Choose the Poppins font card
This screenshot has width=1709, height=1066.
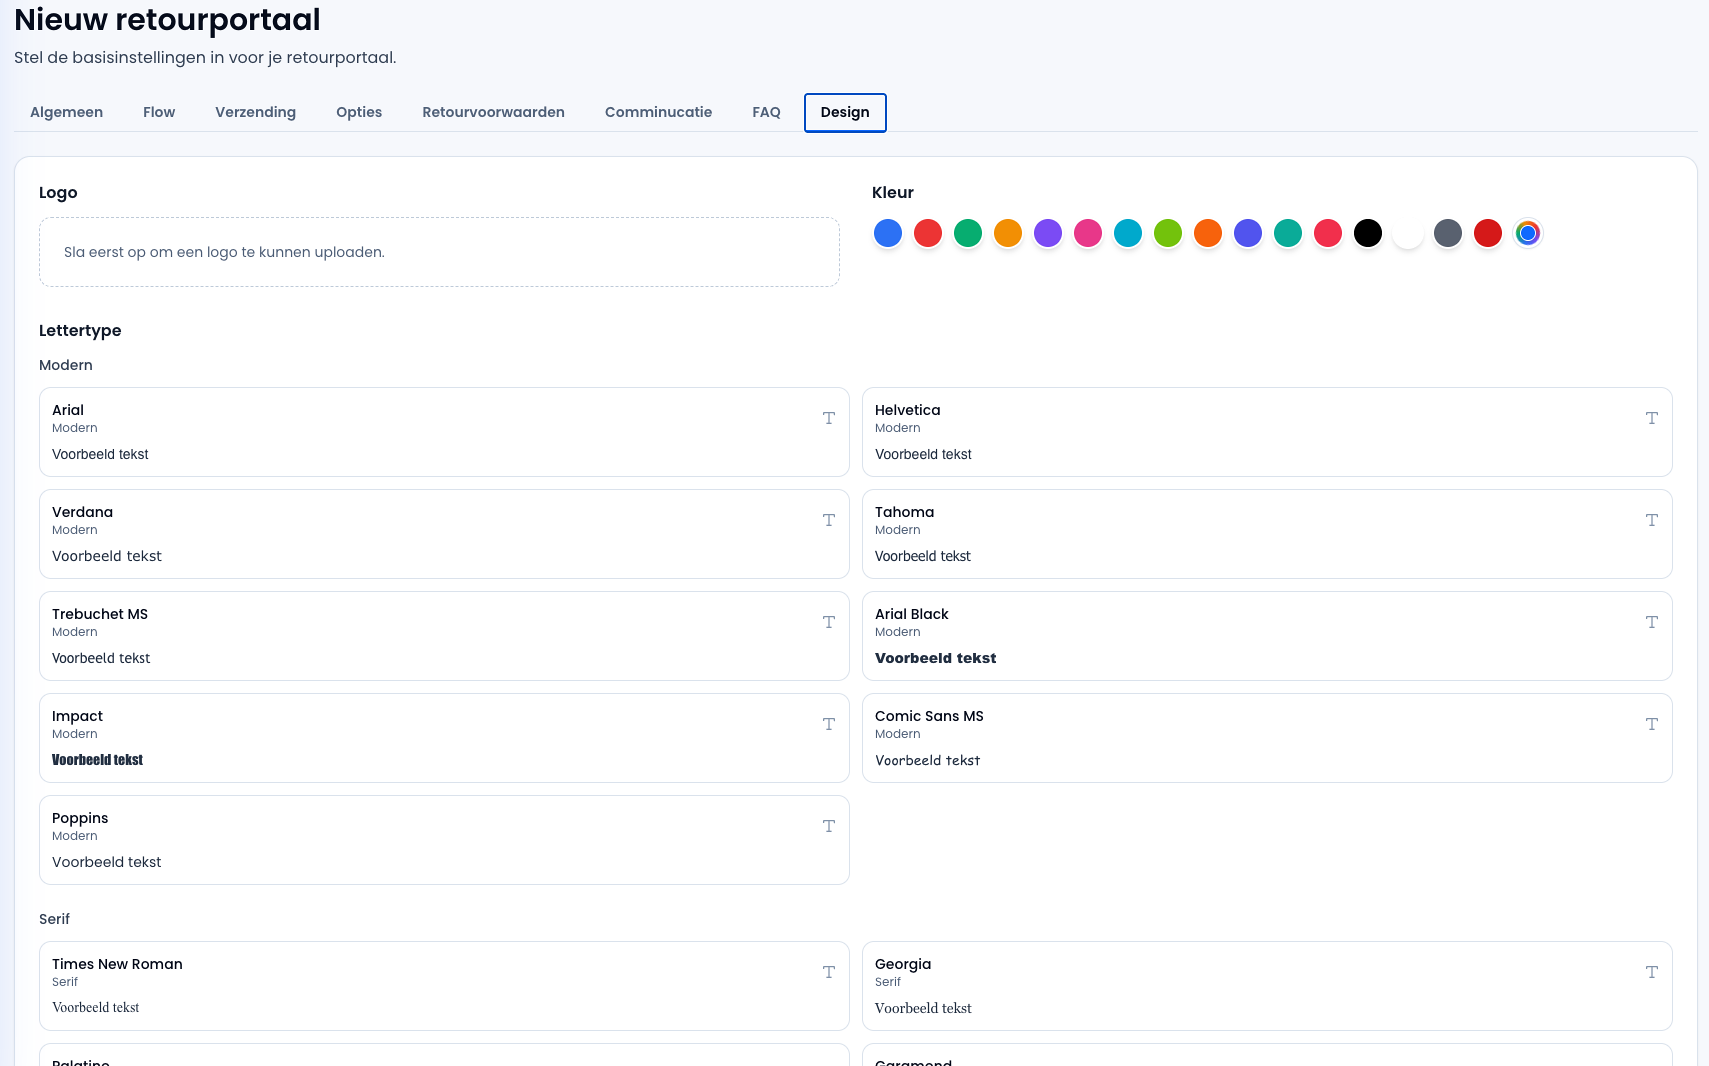click(444, 840)
